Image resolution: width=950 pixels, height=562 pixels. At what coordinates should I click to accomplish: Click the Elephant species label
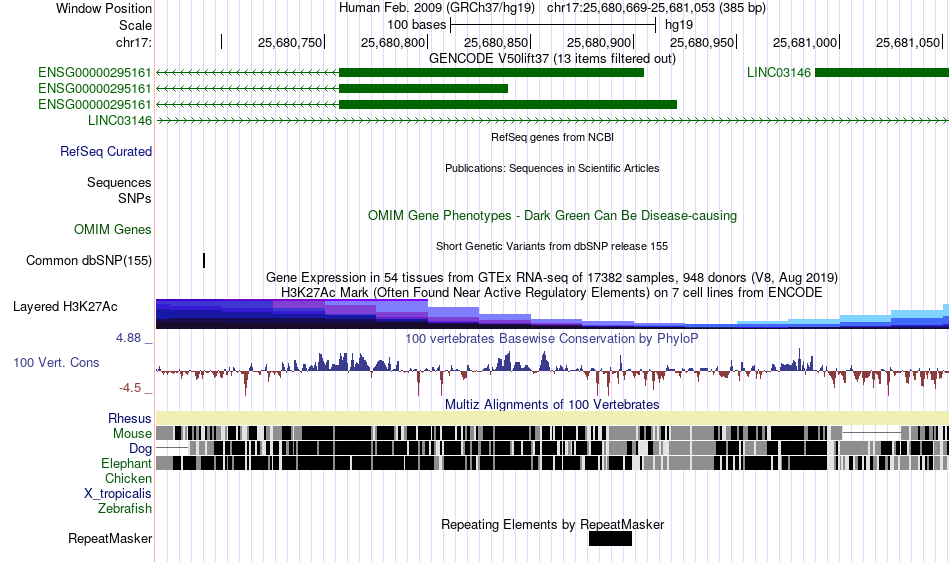point(126,463)
